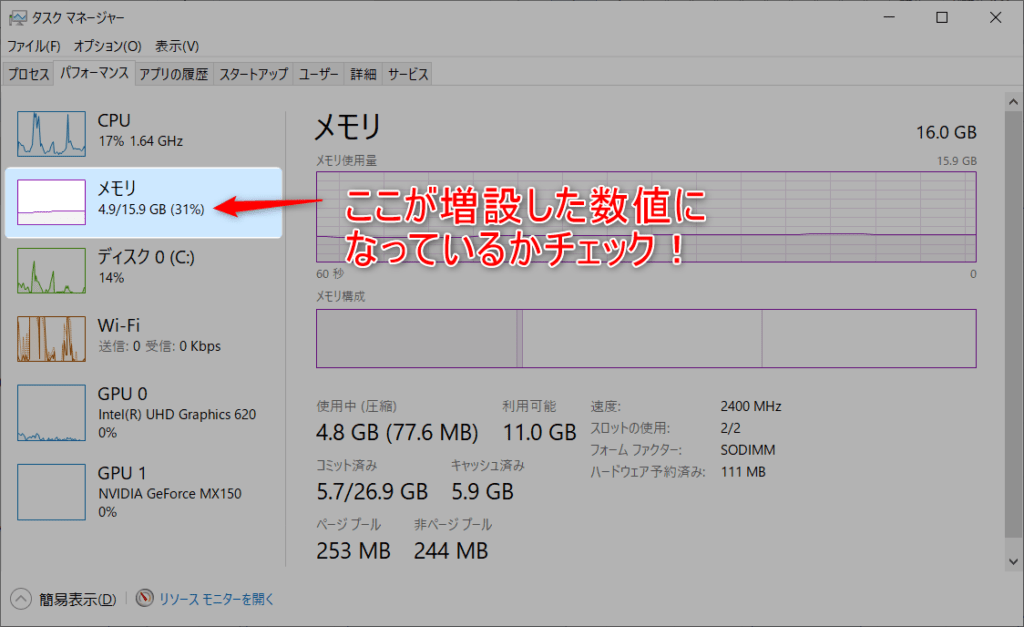Image resolution: width=1024 pixels, height=627 pixels.
Task: Click the vertical scrollbar thumb
Action: pyautogui.click(x=1013, y=324)
